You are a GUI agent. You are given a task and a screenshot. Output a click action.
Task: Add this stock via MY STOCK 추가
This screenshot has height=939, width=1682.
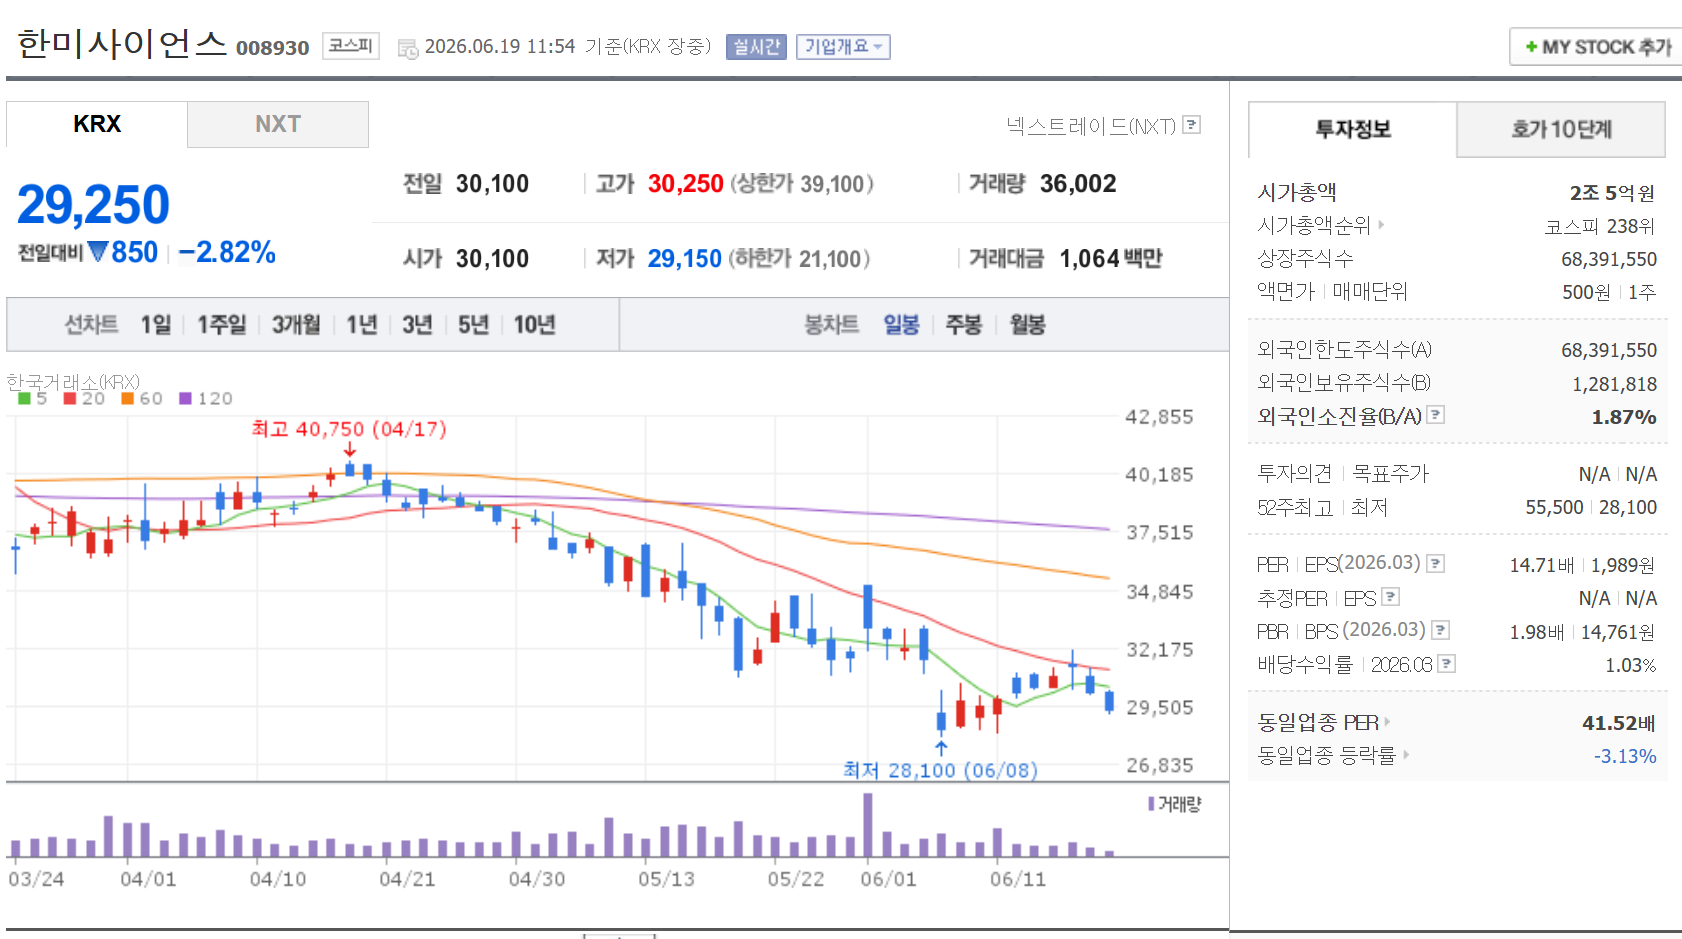(1597, 47)
